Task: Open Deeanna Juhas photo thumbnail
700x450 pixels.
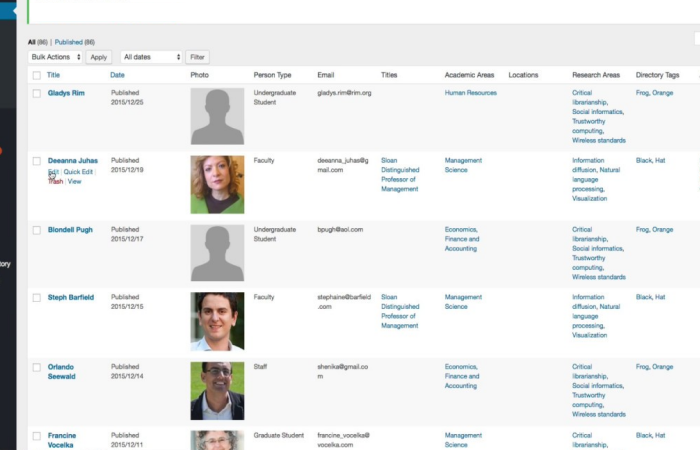Action: point(217,184)
